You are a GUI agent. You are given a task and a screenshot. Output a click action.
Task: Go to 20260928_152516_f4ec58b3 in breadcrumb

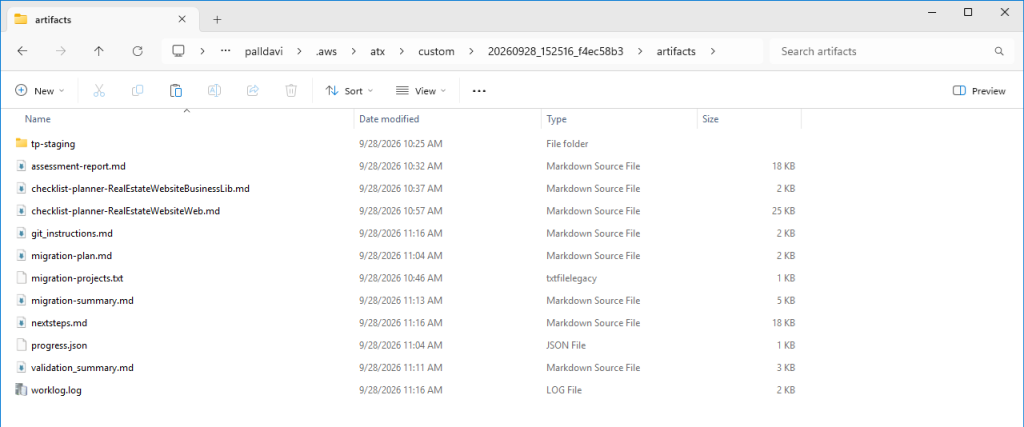[556, 51]
